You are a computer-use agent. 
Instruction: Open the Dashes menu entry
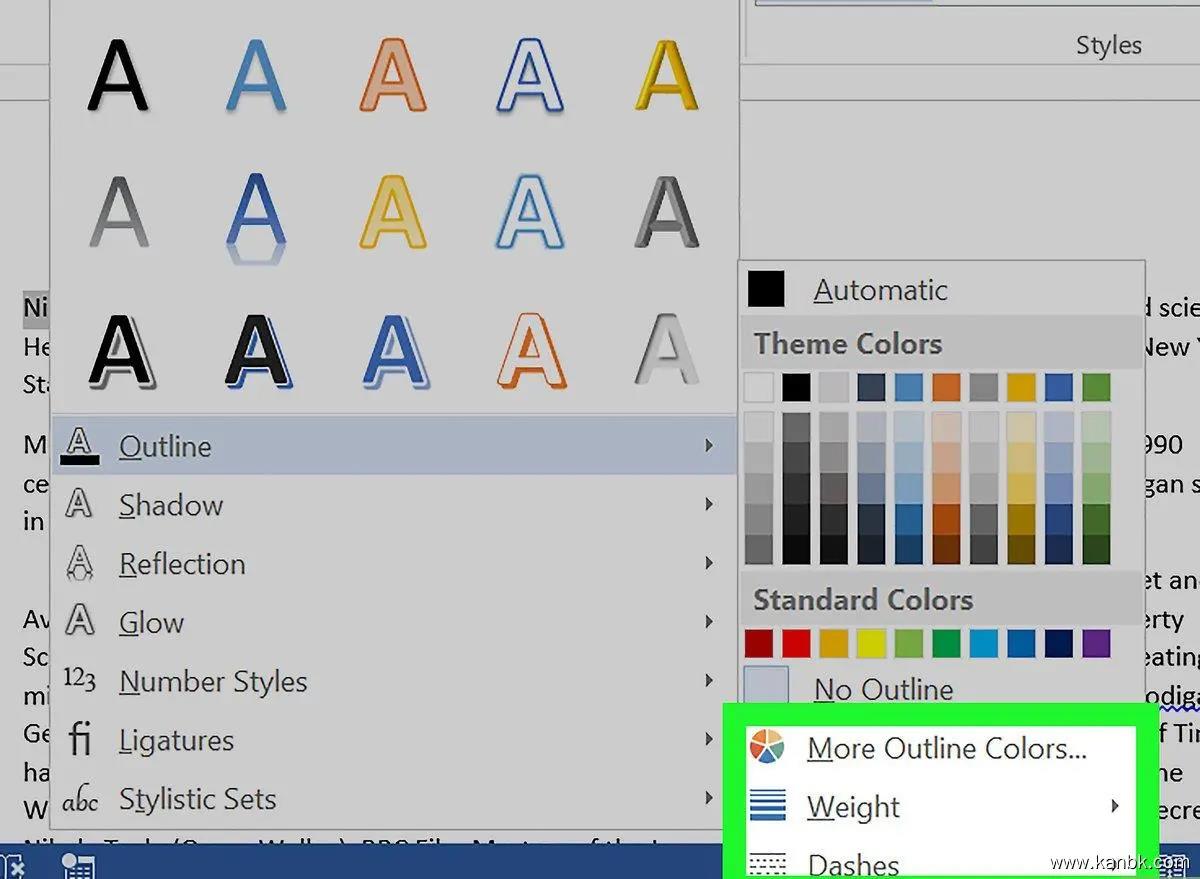[852, 864]
